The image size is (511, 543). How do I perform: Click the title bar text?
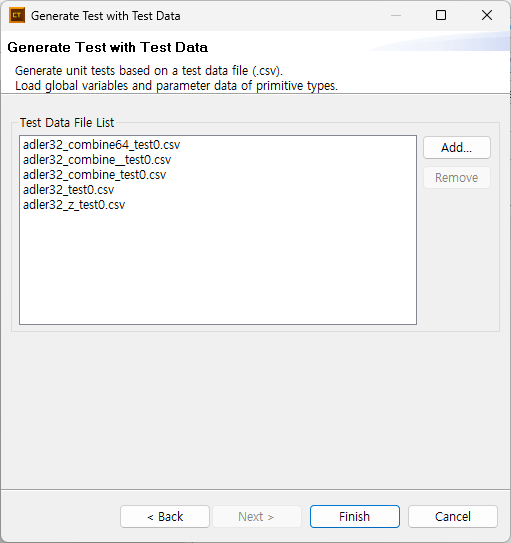[x=106, y=16]
